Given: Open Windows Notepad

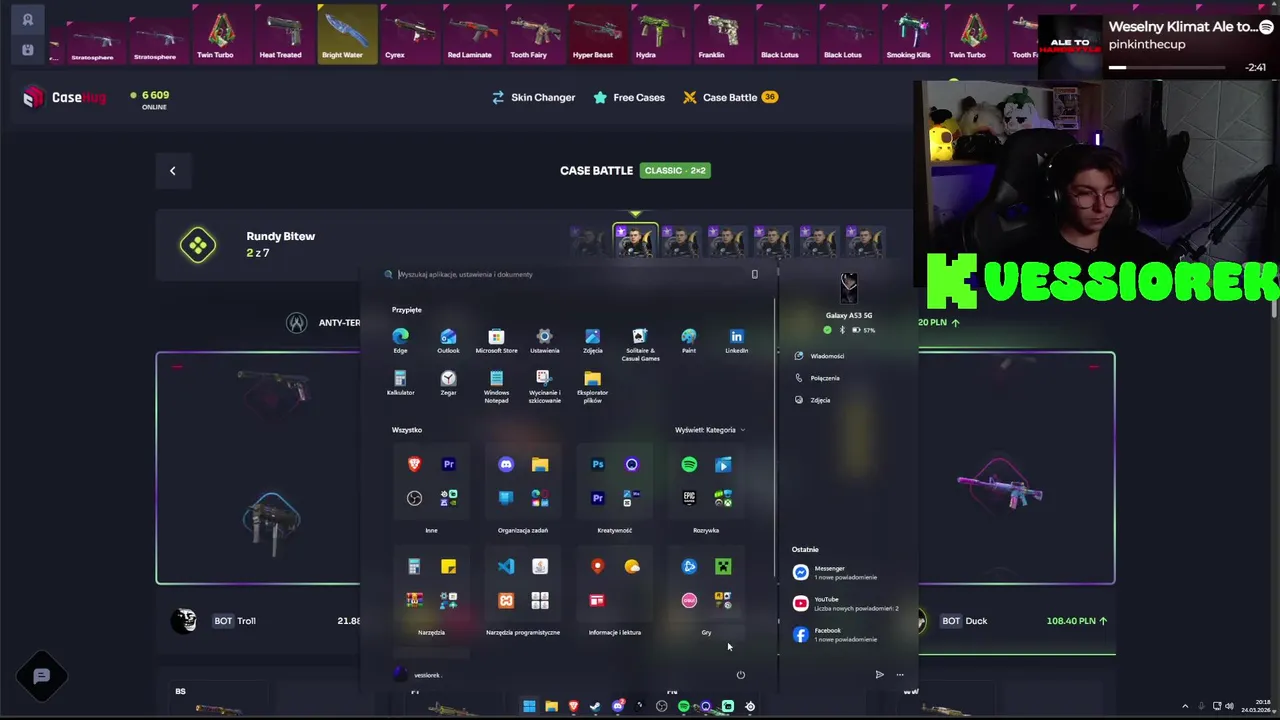Looking at the screenshot, I should click(x=496, y=385).
